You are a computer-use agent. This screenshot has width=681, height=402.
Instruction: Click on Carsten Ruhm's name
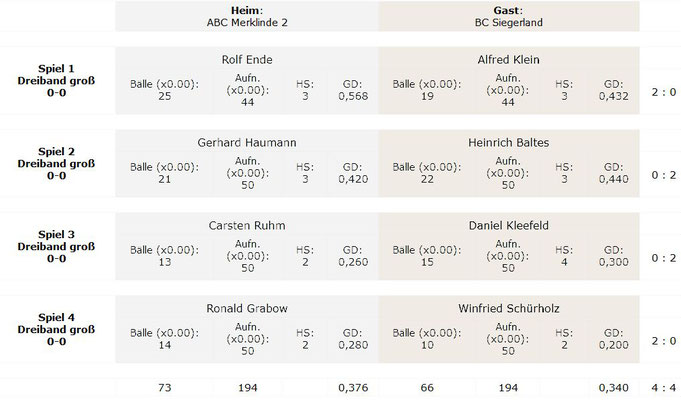point(247,225)
